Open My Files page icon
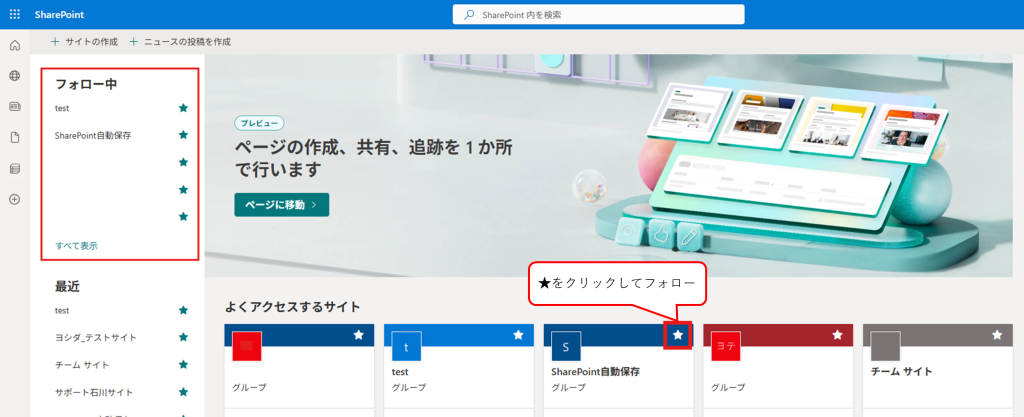Screen dimensions: 1024x417 pyautogui.click(x=14, y=137)
